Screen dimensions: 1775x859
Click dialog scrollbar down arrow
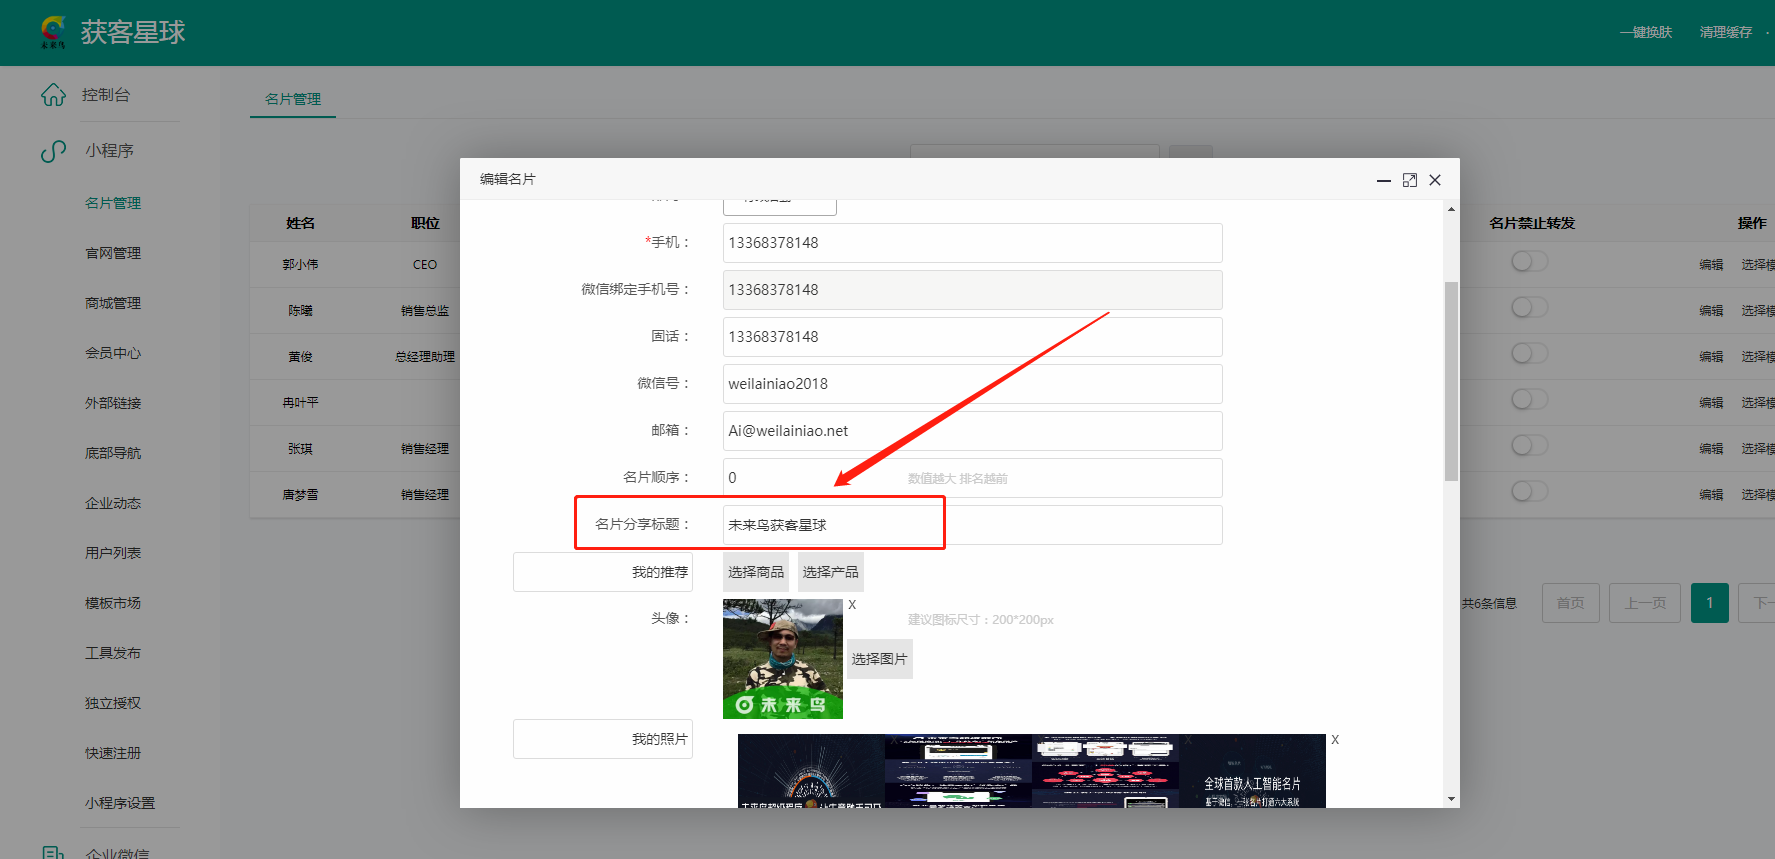[1451, 799]
